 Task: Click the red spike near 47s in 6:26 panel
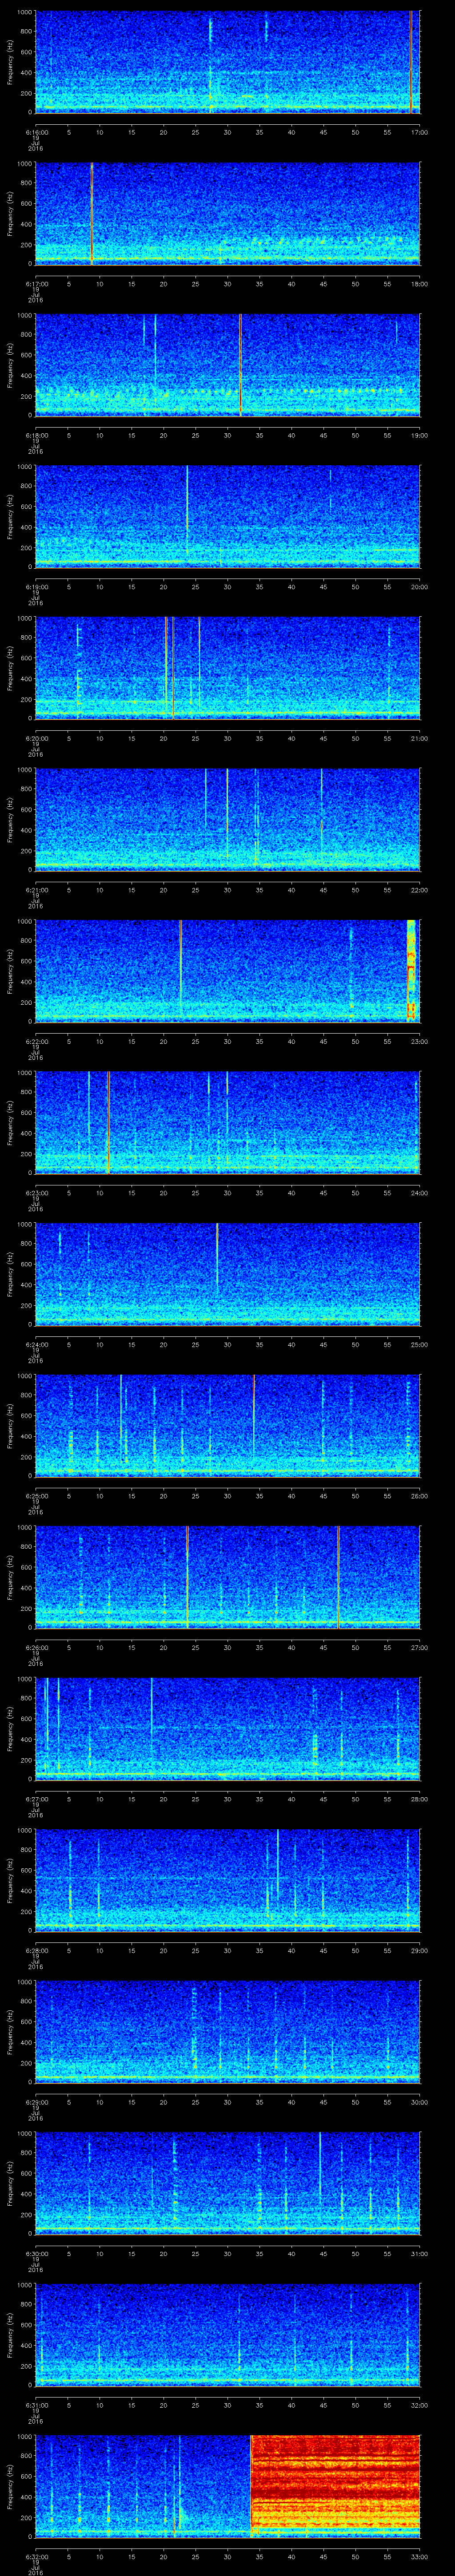pyautogui.click(x=339, y=1576)
